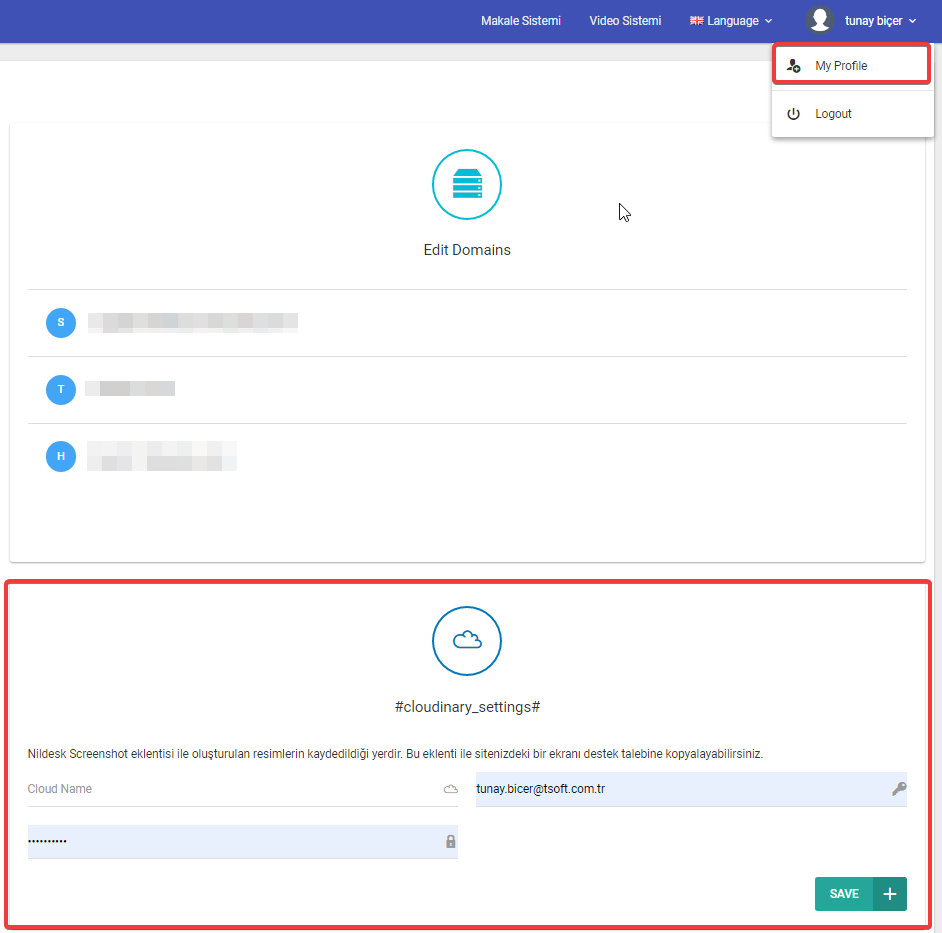Click the power icon beside Logout
The image size is (942, 933).
click(x=794, y=114)
